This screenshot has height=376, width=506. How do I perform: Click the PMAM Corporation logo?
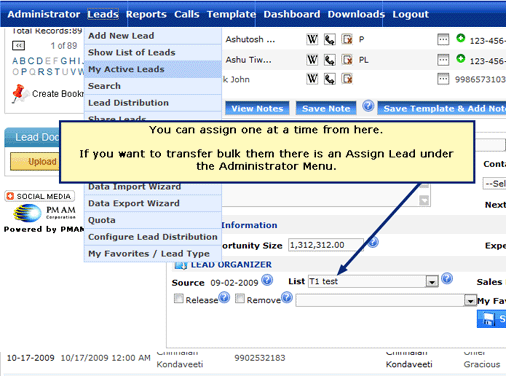(x=45, y=213)
